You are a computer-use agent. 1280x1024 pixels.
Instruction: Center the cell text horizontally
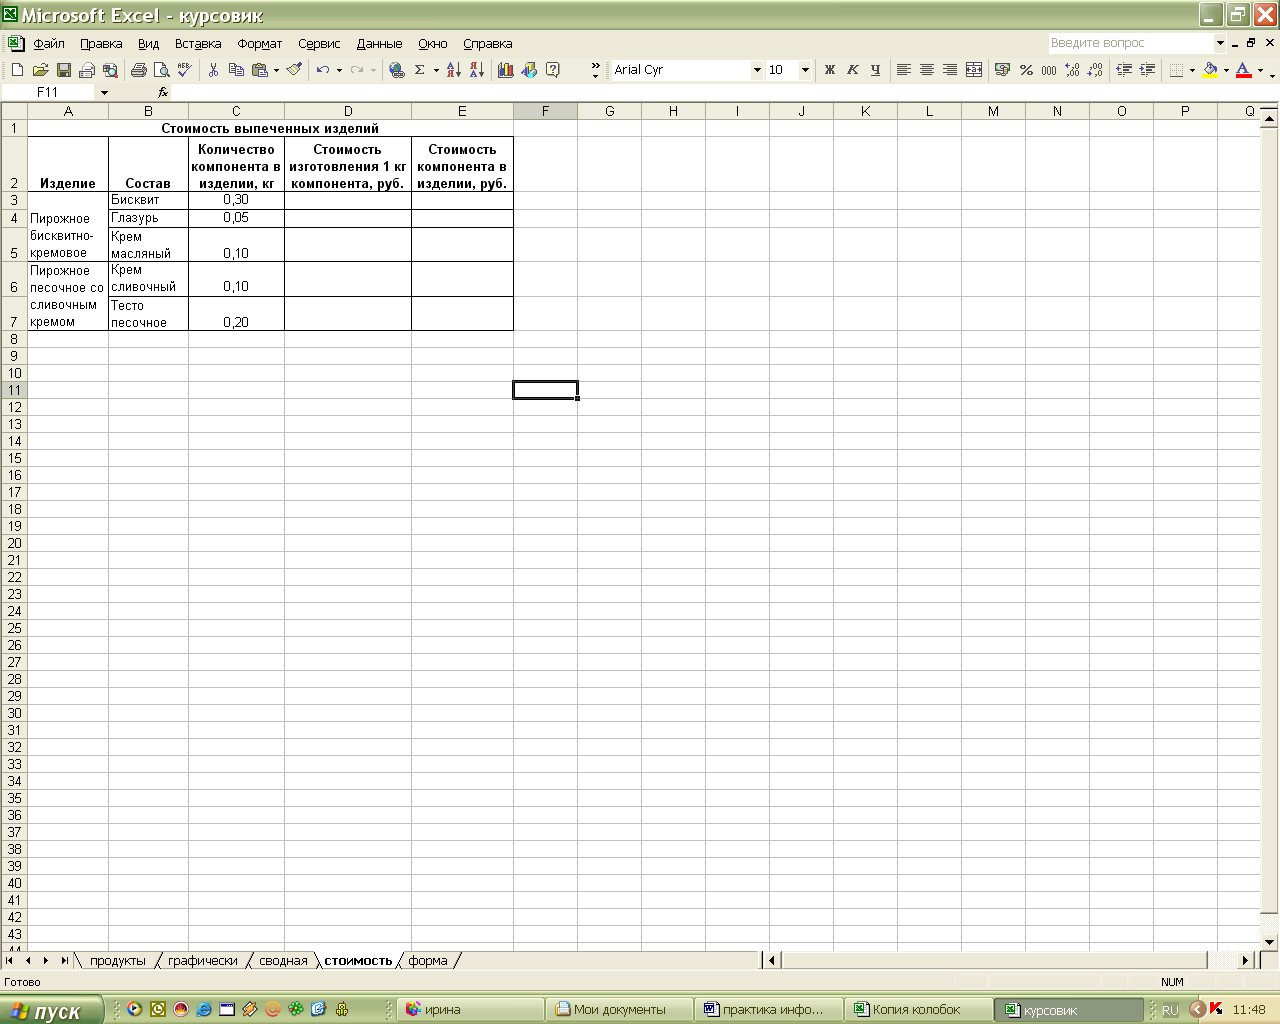(927, 70)
